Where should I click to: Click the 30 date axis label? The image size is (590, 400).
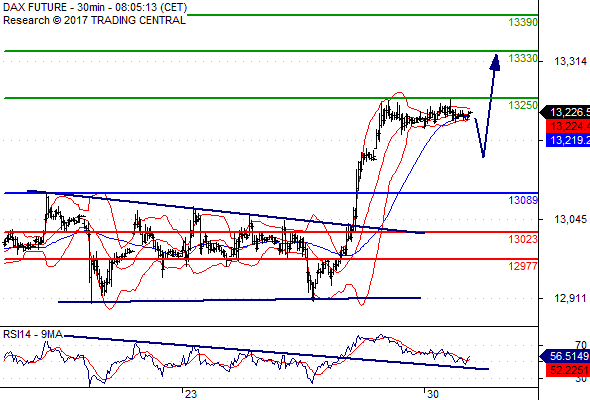(x=433, y=394)
